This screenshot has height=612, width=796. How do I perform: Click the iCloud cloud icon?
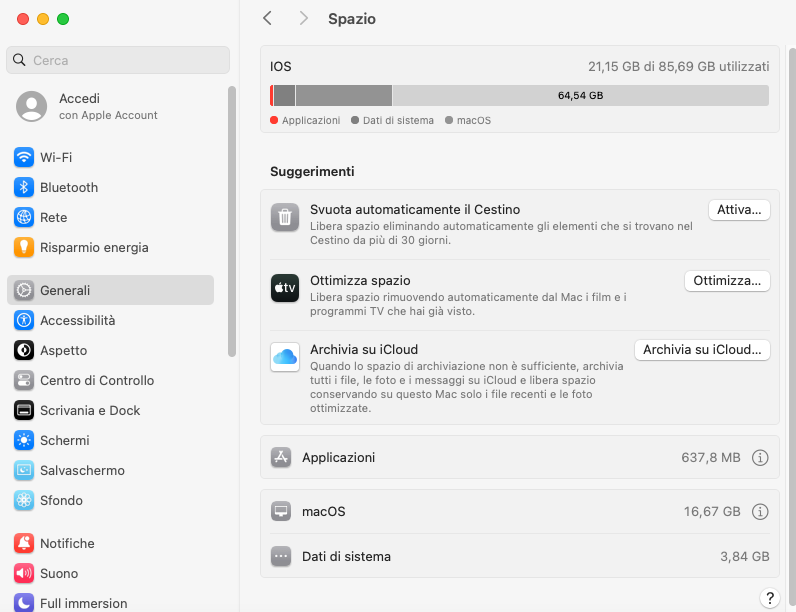pyautogui.click(x=285, y=357)
